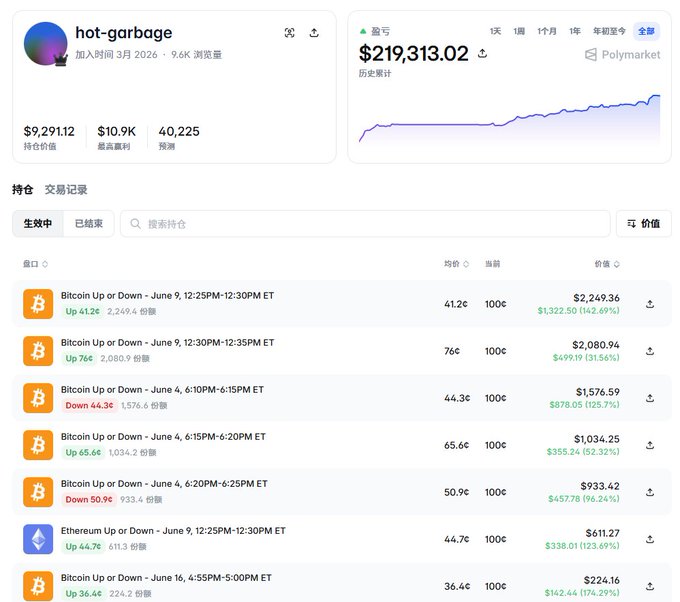Click Bitcoin logo of June 9 12:25PM market

(x=38, y=304)
